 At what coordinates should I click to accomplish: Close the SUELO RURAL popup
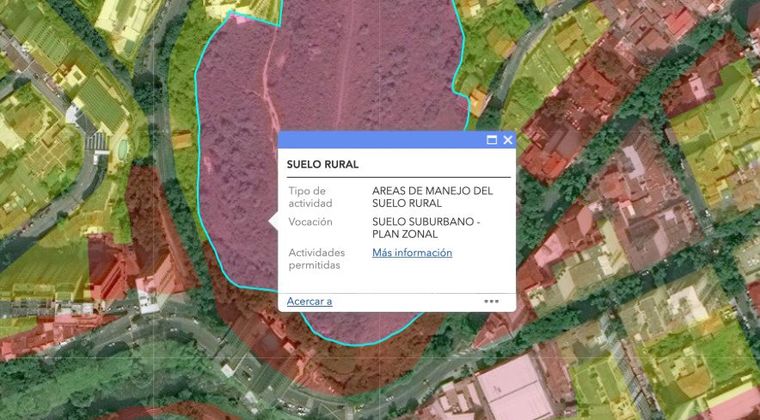pyautogui.click(x=508, y=140)
